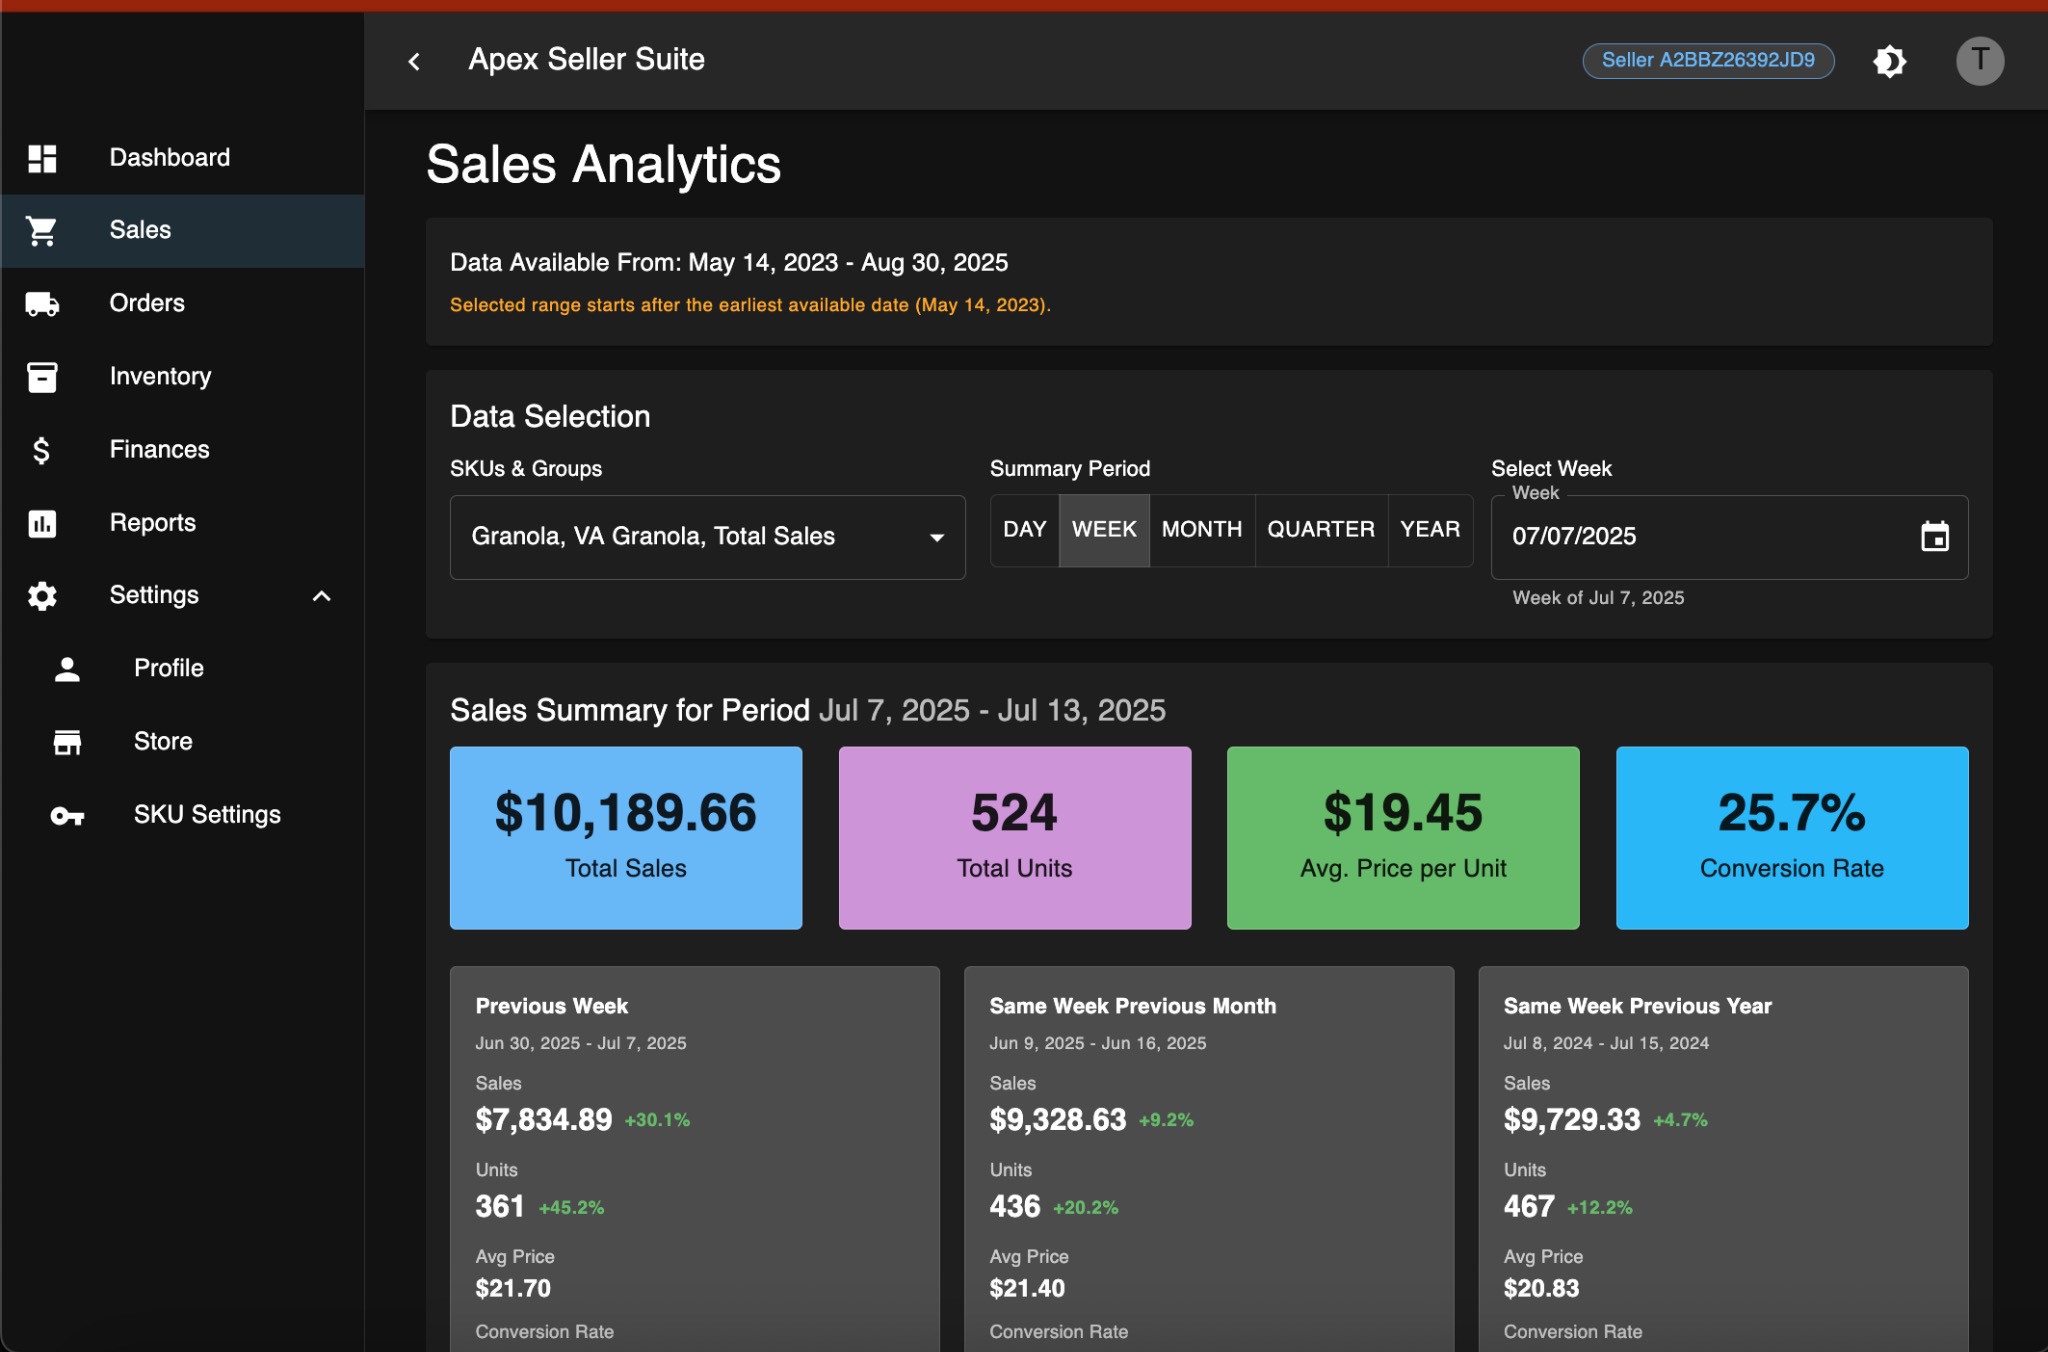Open the Profile settings item
The image size is (2048, 1352).
click(168, 668)
